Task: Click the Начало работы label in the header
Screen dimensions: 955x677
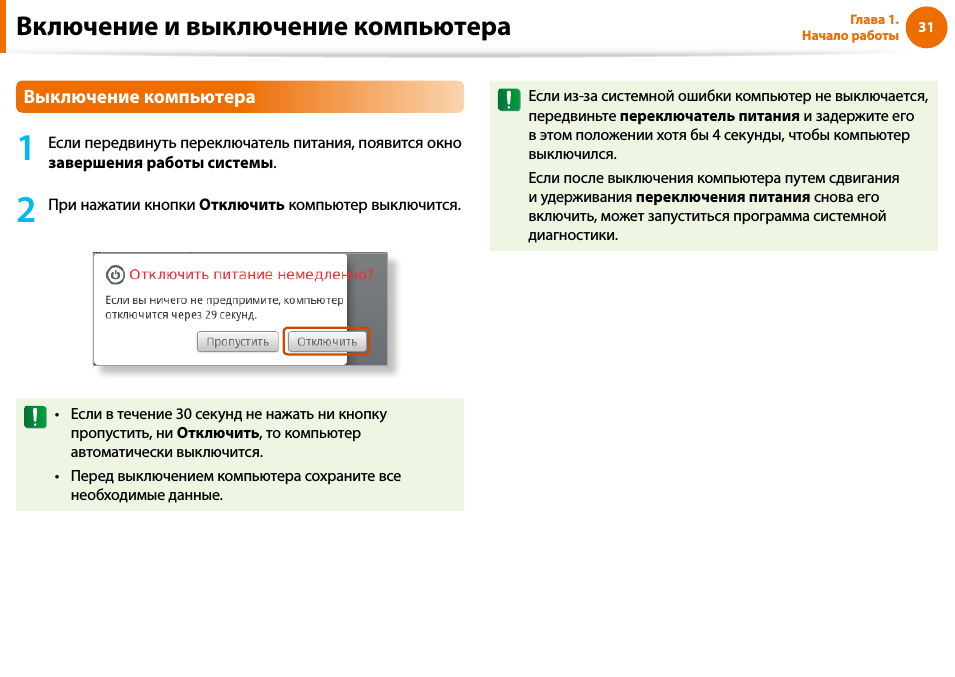Action: [850, 36]
